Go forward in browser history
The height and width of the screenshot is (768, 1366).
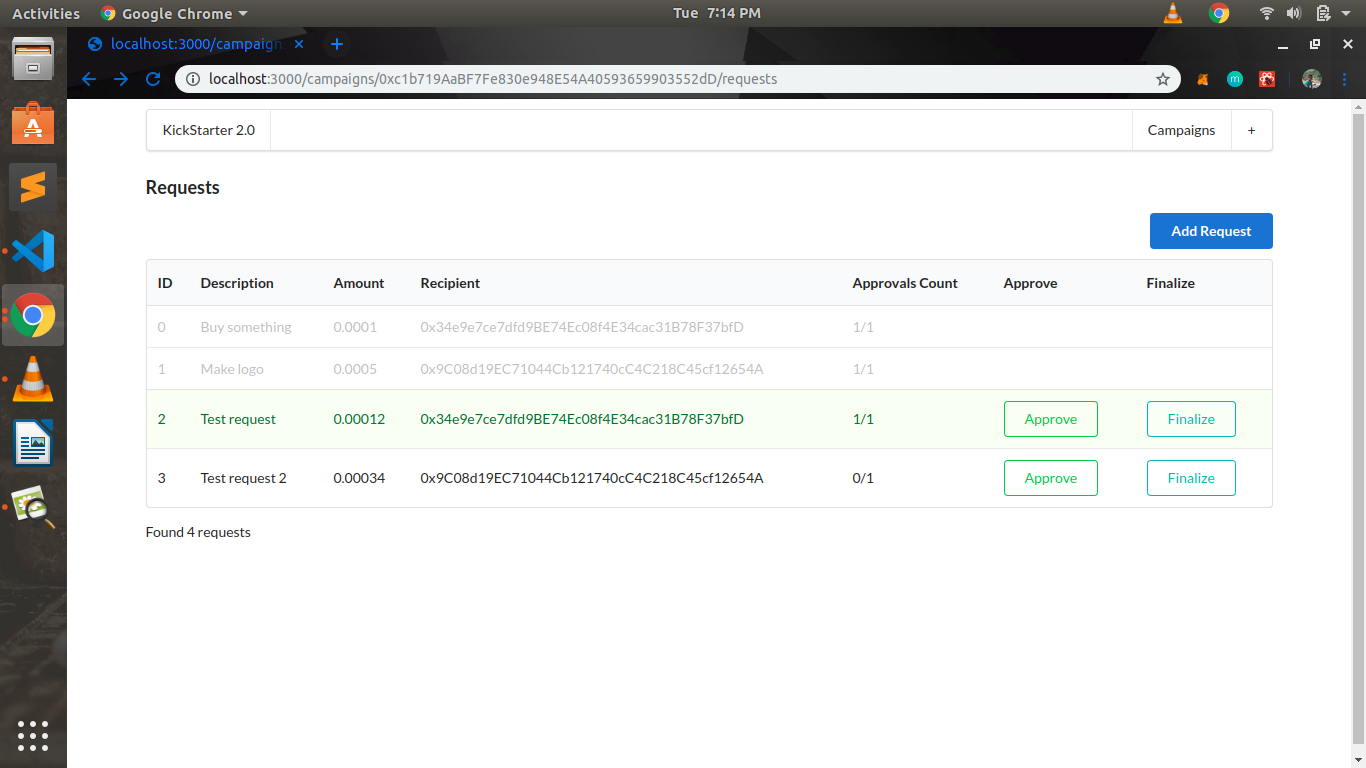click(x=121, y=79)
